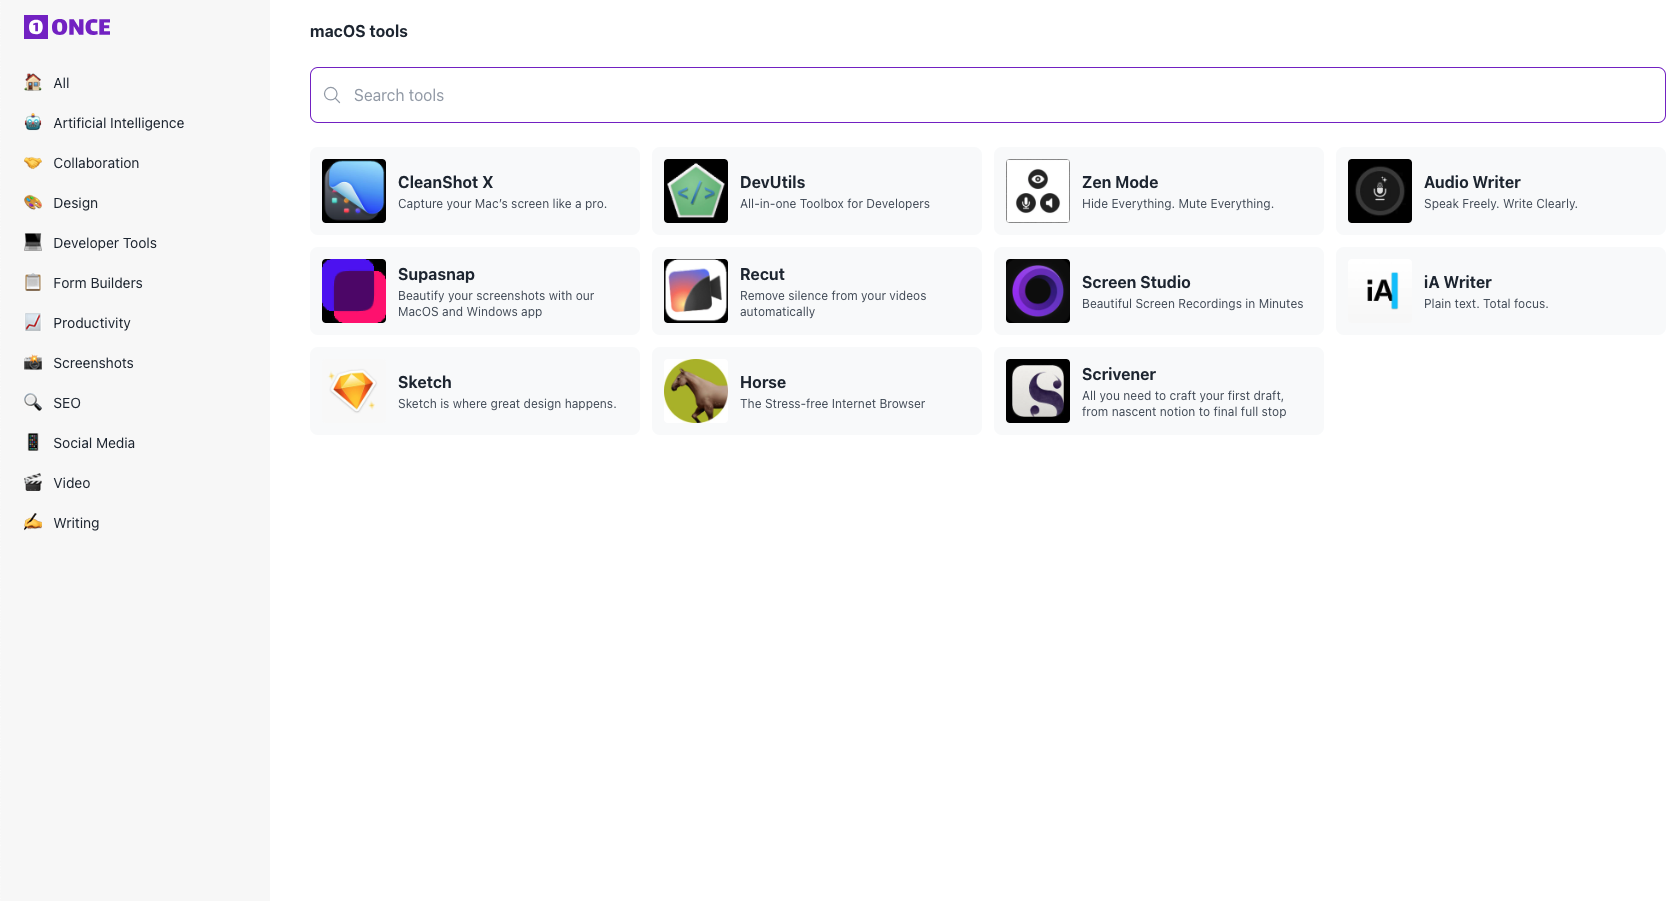Click the phone icon beside Social Media
1680x901 pixels.
(33, 442)
